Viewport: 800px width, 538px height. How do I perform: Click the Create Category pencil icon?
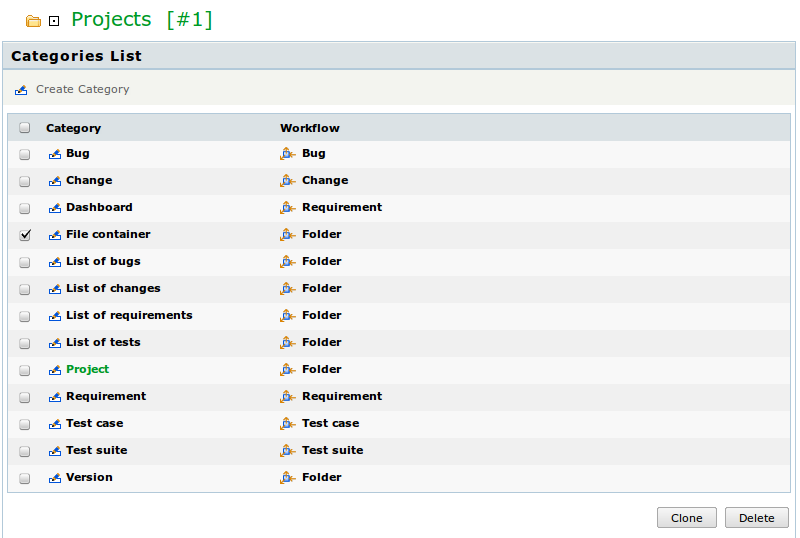[21, 90]
